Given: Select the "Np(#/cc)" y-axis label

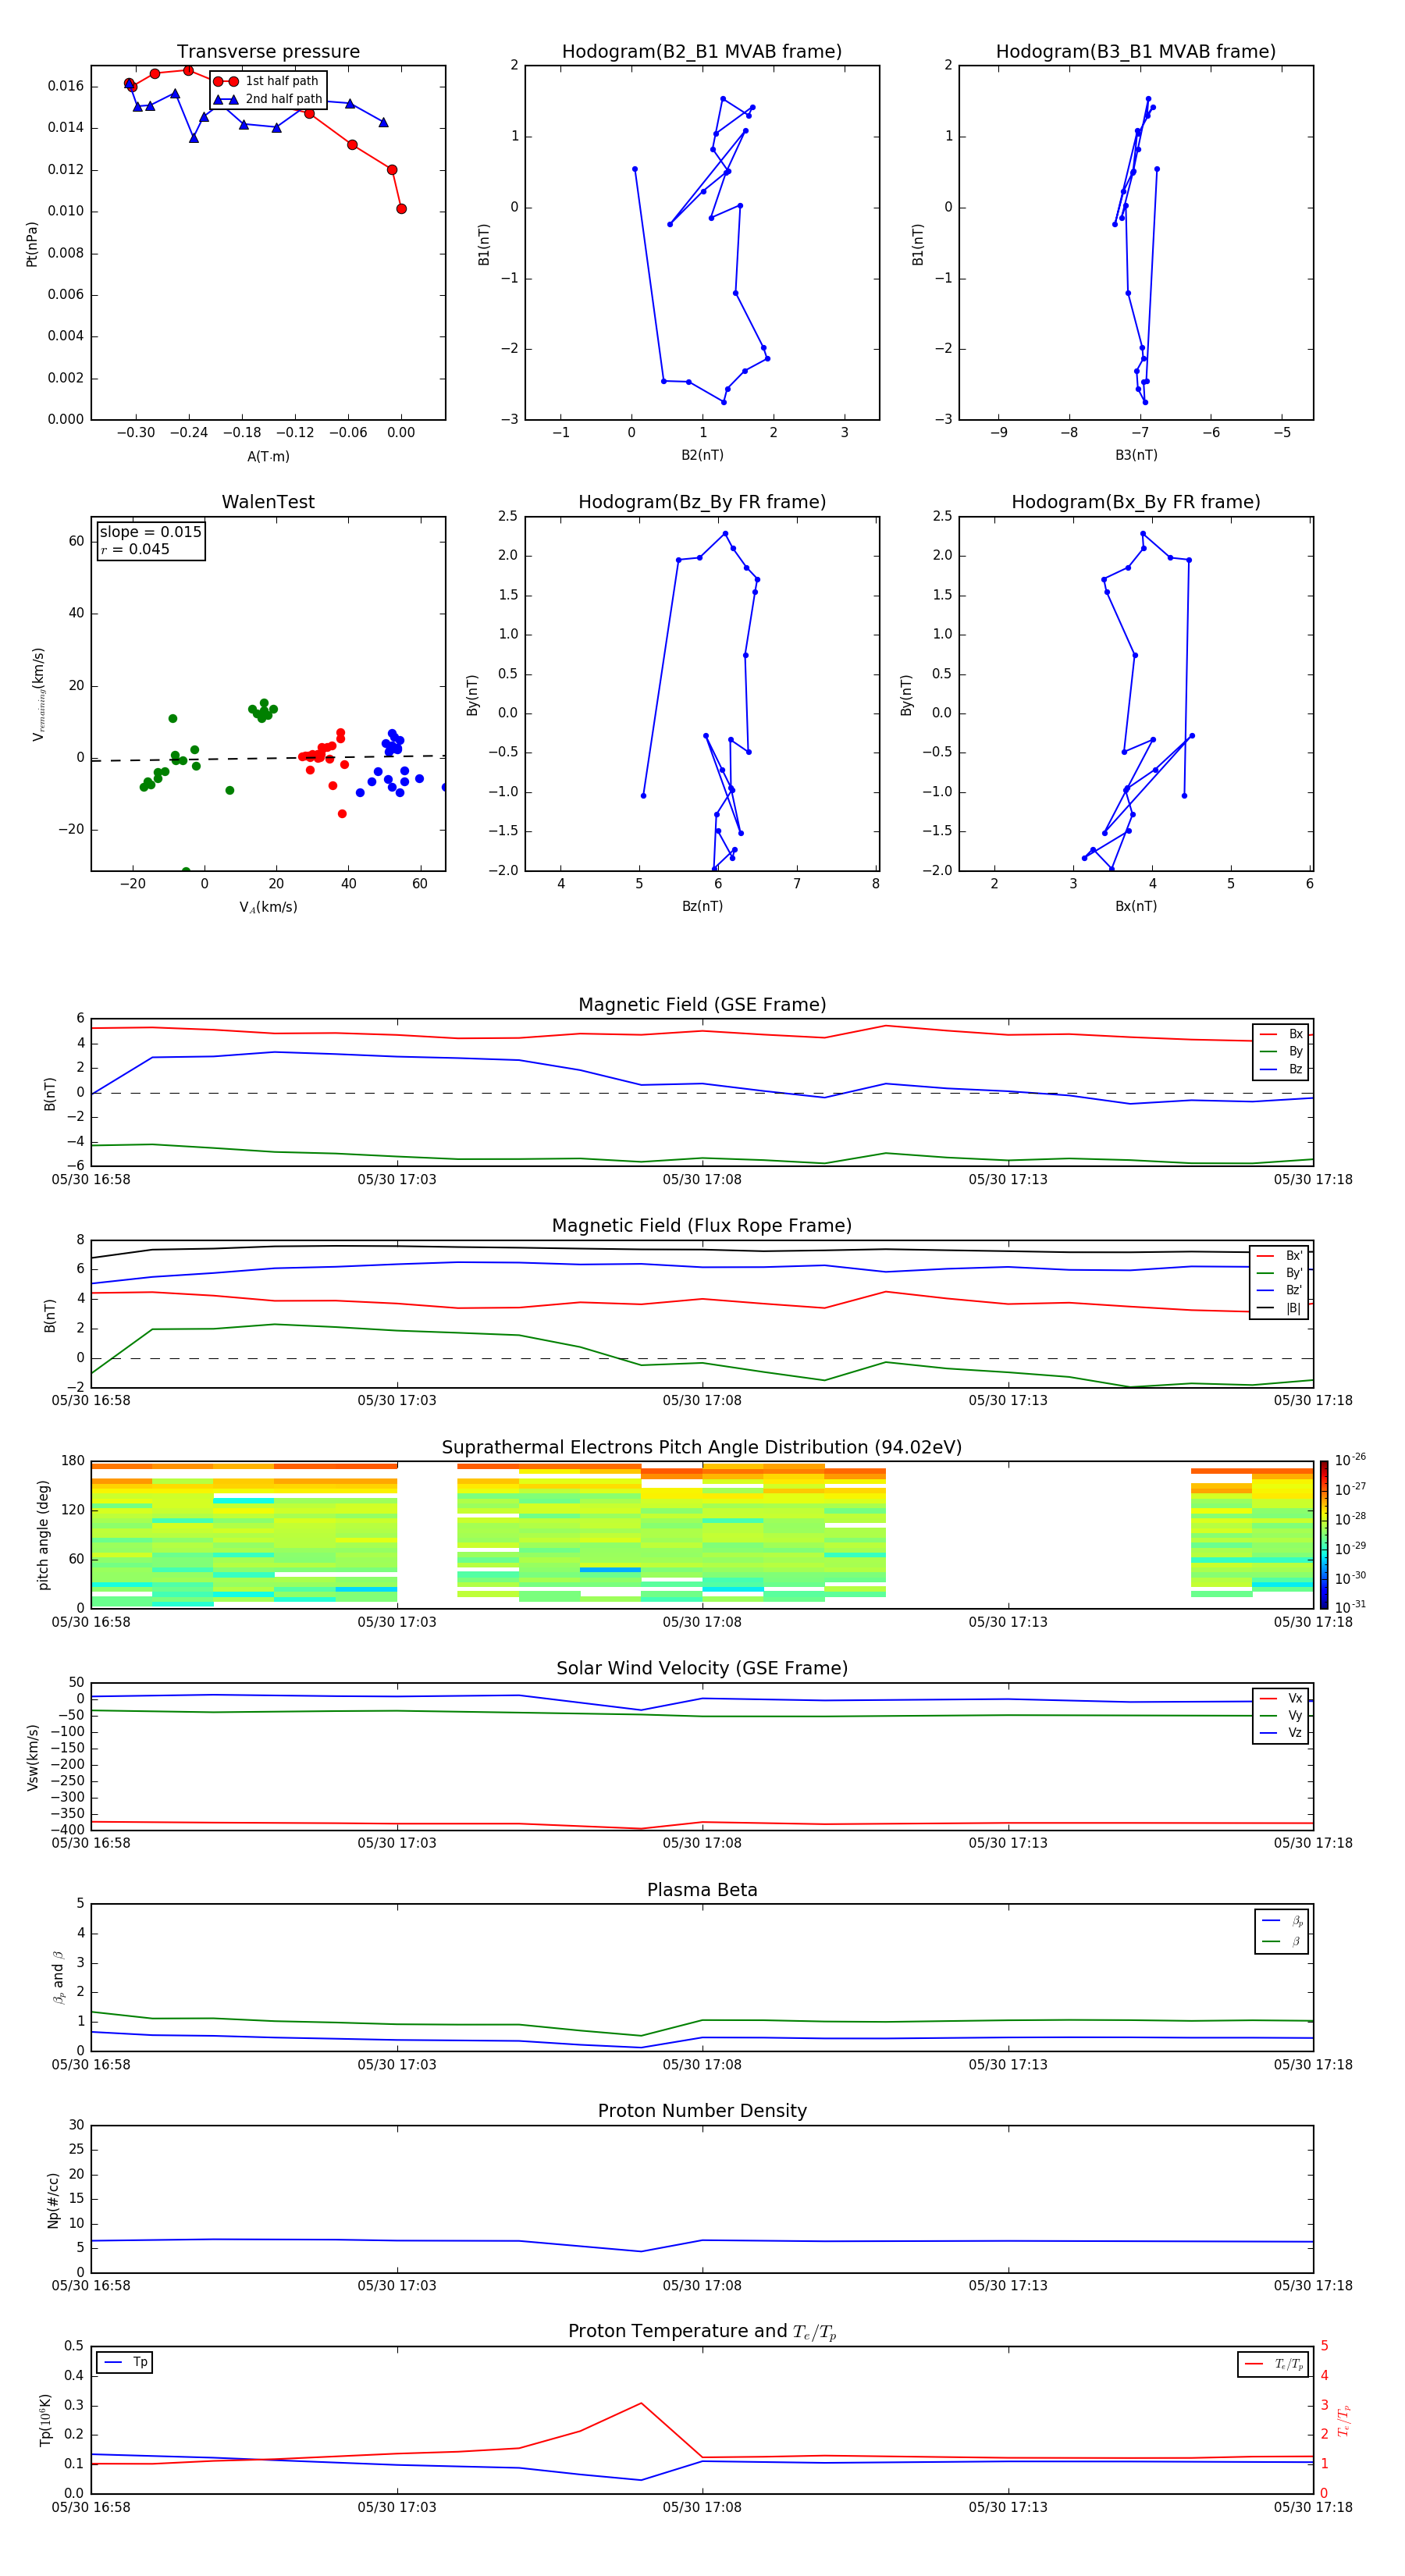Looking at the screenshot, I should click(53, 2200).
